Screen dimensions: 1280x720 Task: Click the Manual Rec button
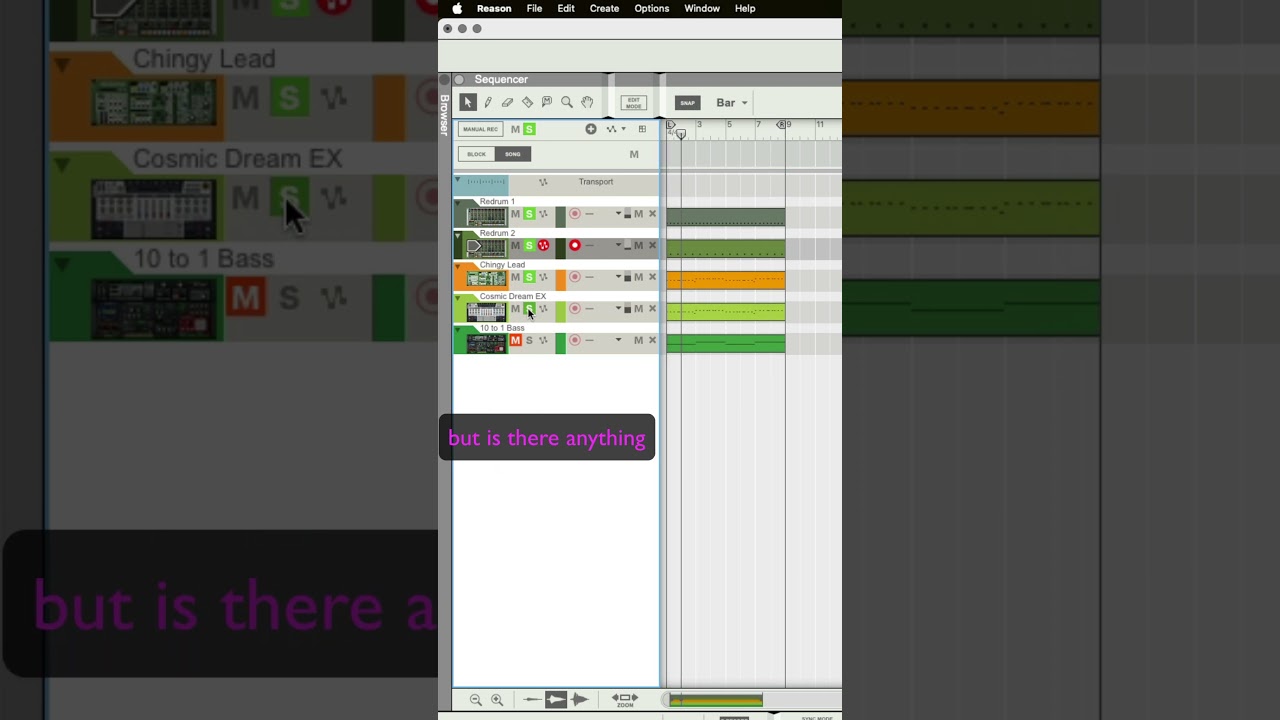480,129
